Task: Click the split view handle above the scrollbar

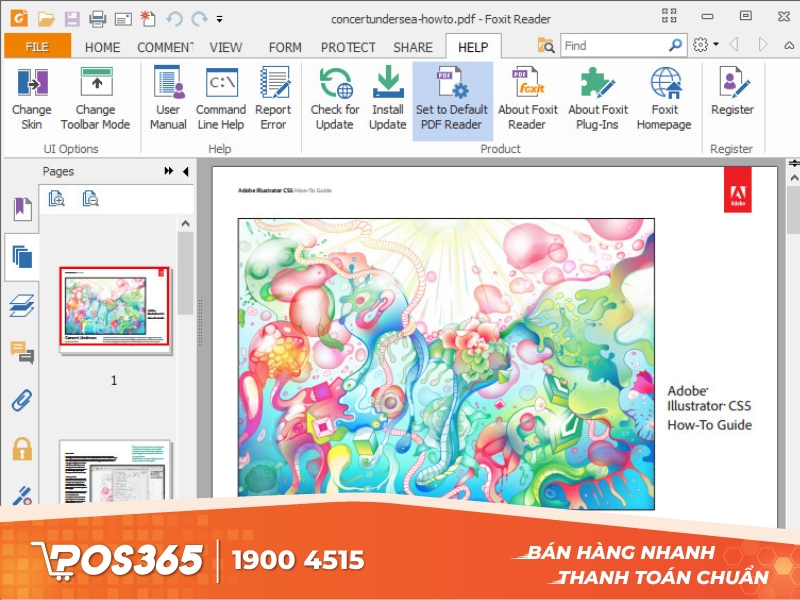Action: coord(793,164)
